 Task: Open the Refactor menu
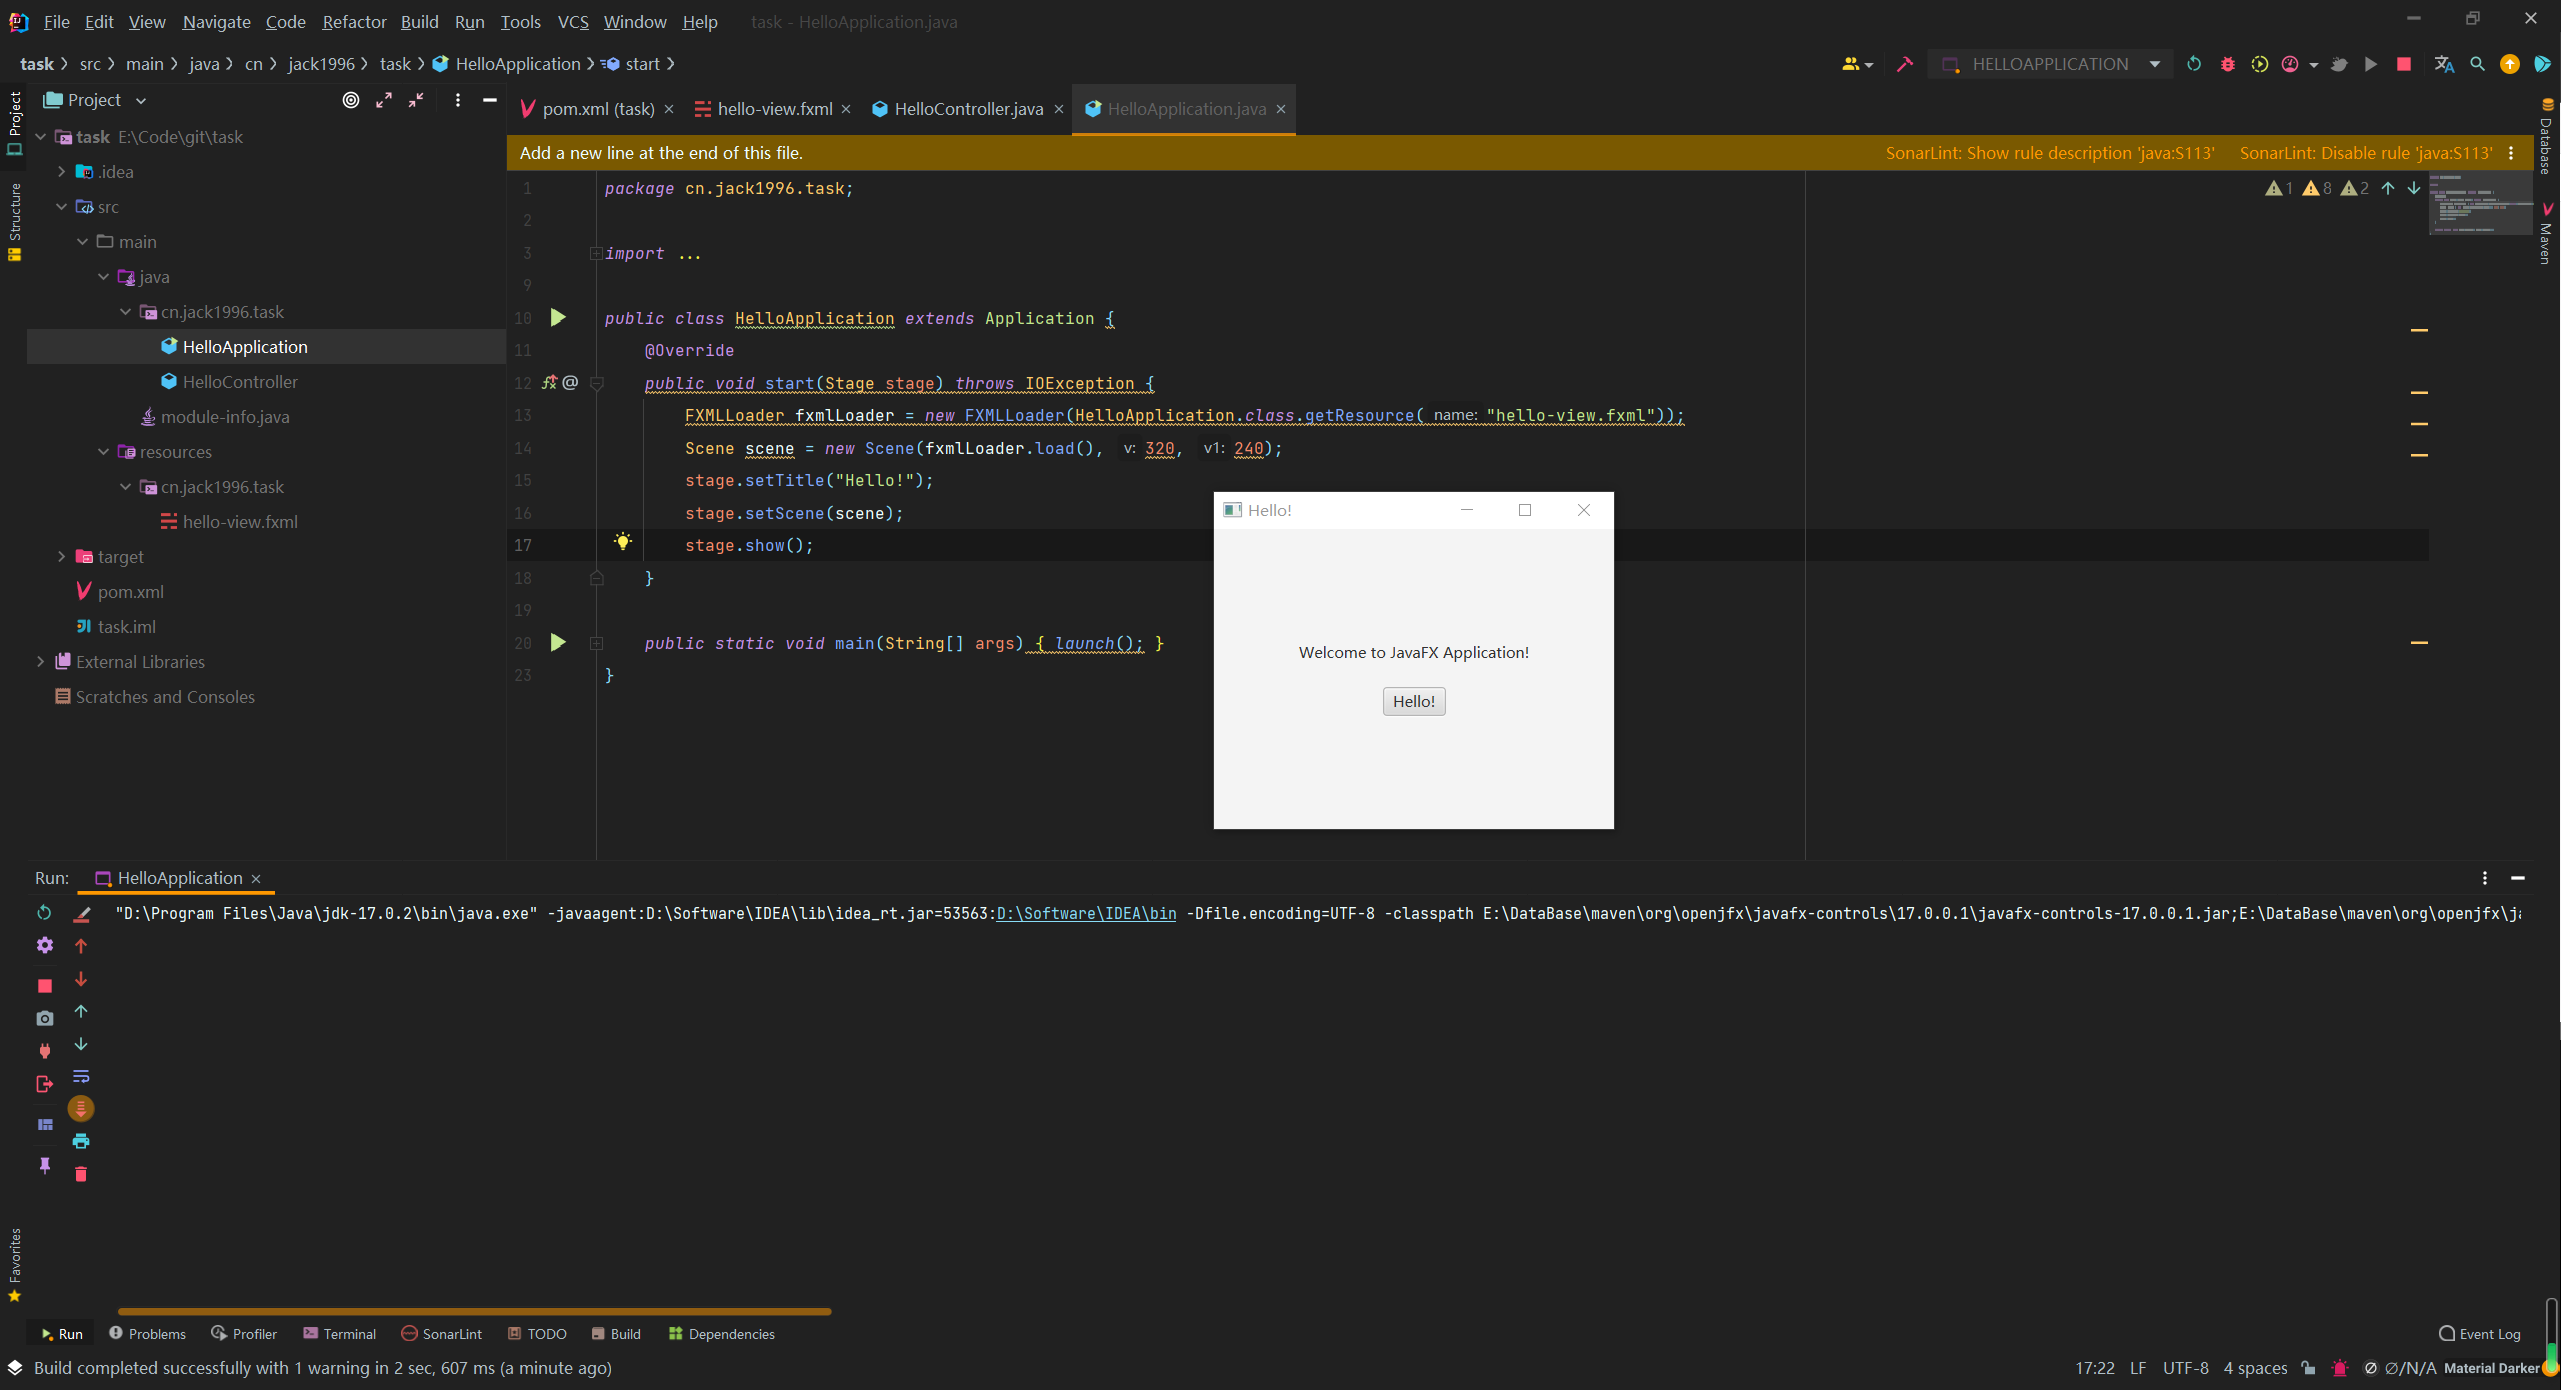click(x=354, y=21)
